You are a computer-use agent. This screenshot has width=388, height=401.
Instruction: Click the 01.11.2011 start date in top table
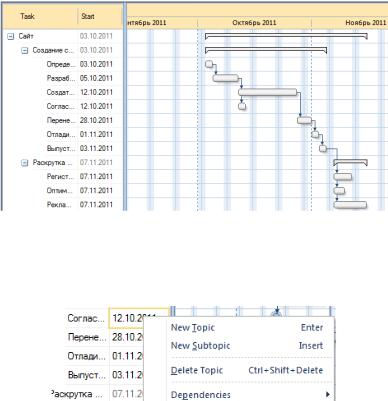pos(96,134)
